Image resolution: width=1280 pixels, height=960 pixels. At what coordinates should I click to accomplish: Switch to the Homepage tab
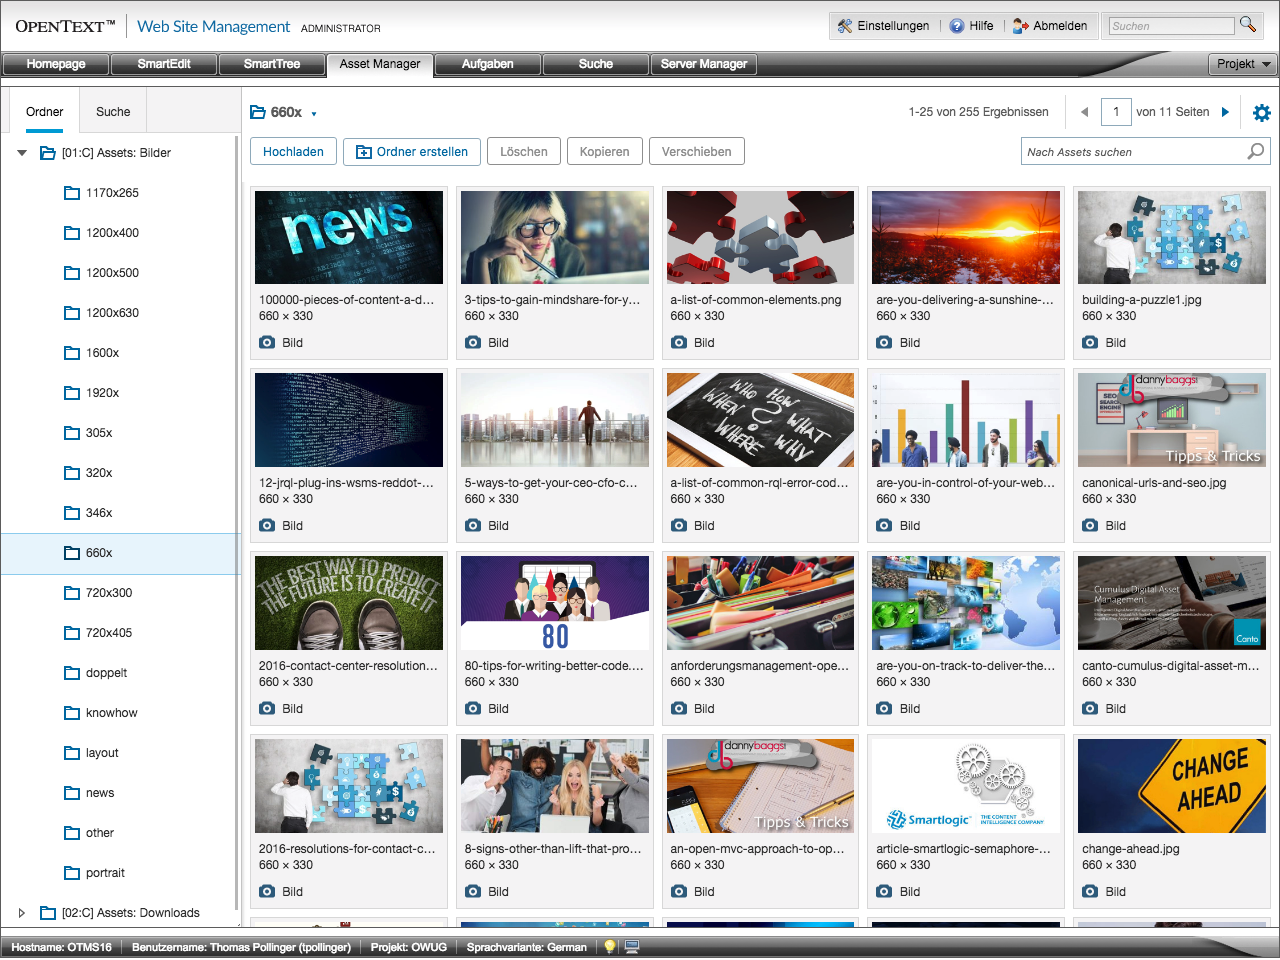click(56, 64)
